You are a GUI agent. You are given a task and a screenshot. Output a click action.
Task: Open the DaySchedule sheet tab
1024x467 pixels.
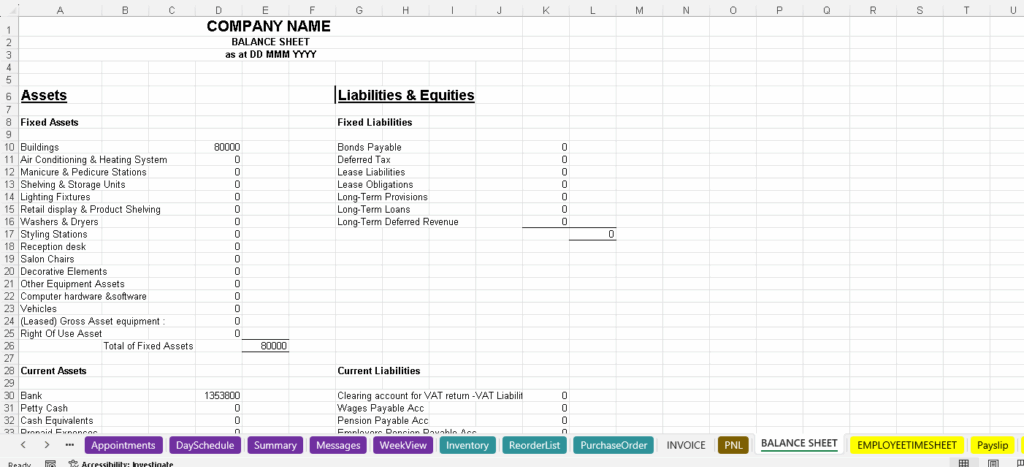(x=205, y=445)
